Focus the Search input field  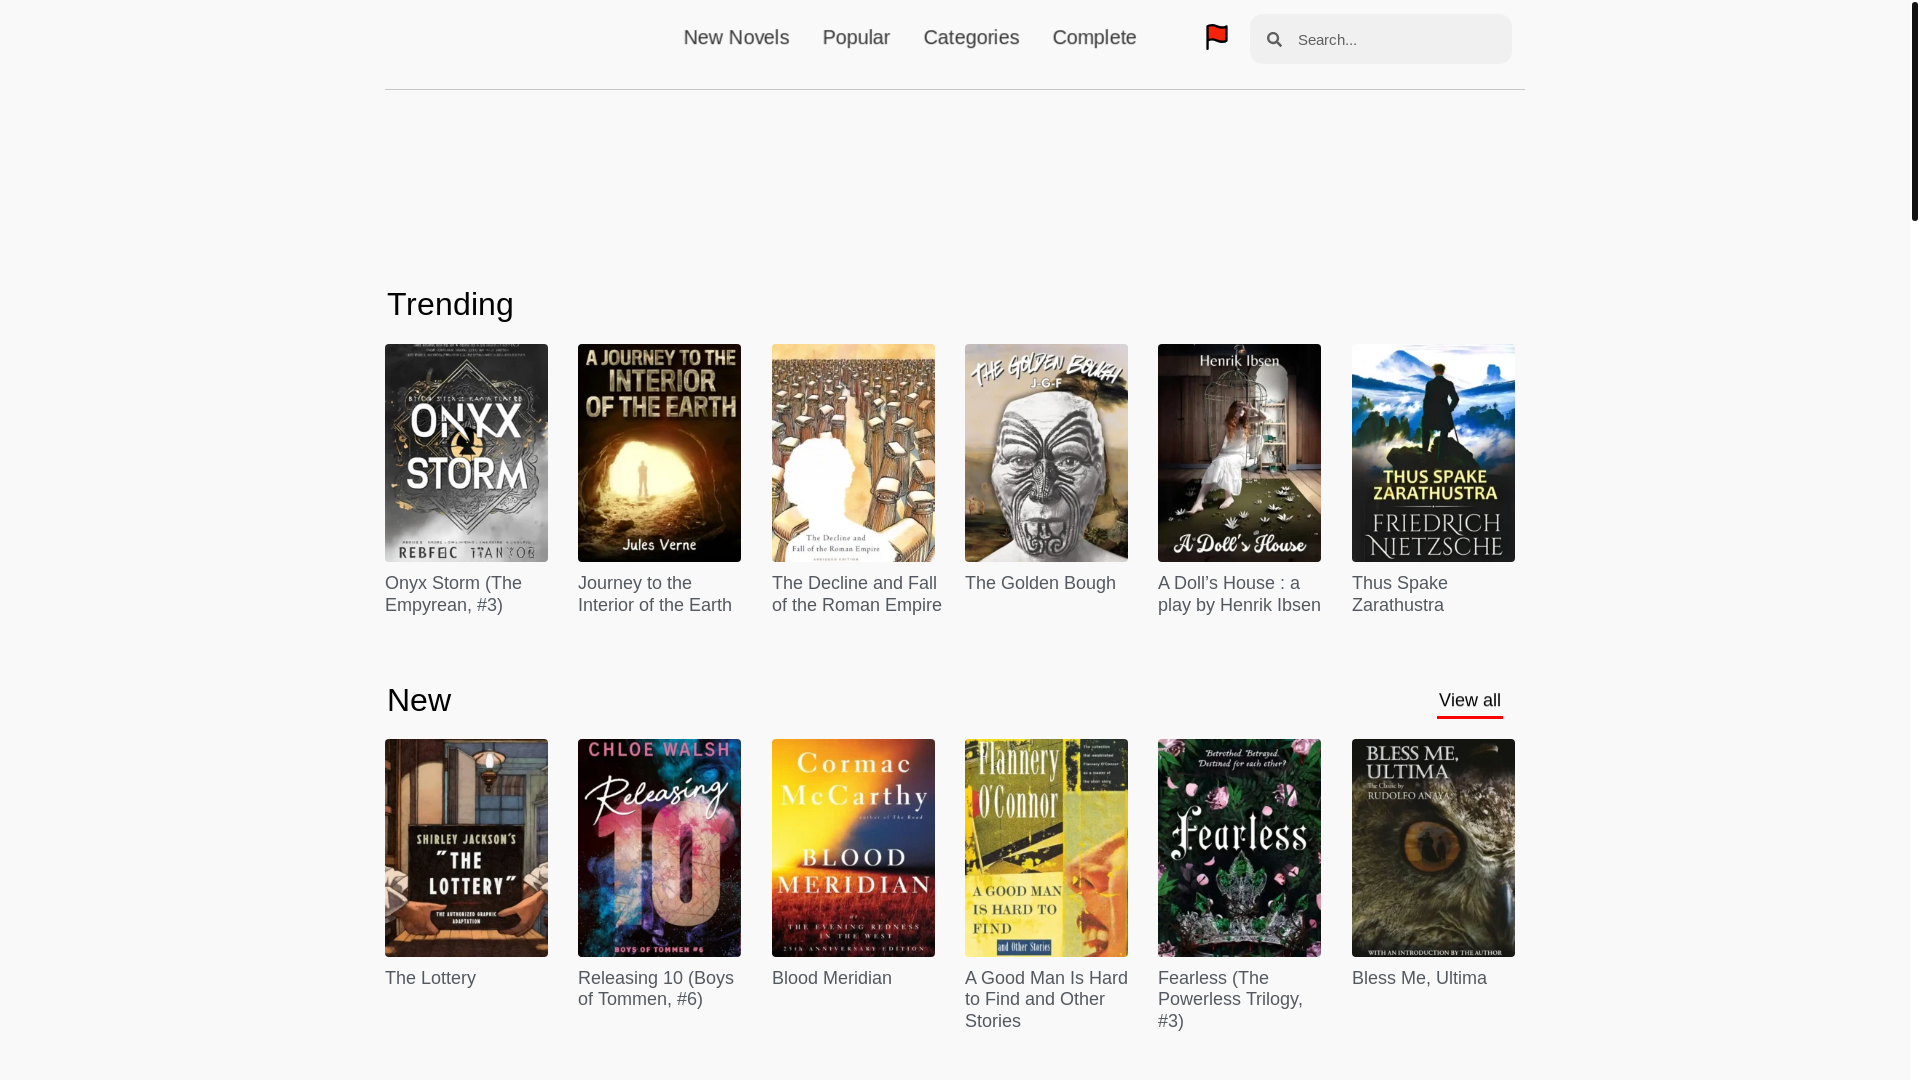[x=1380, y=40]
